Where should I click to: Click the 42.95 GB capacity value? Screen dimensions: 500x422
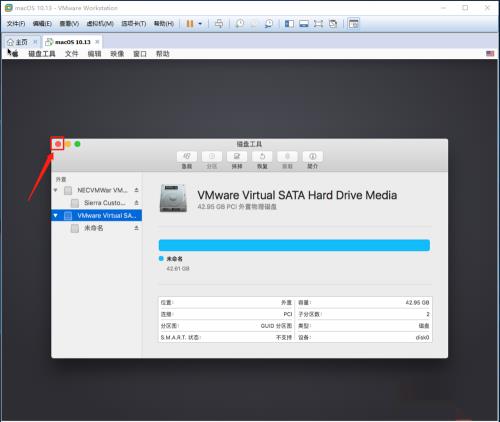point(417,303)
